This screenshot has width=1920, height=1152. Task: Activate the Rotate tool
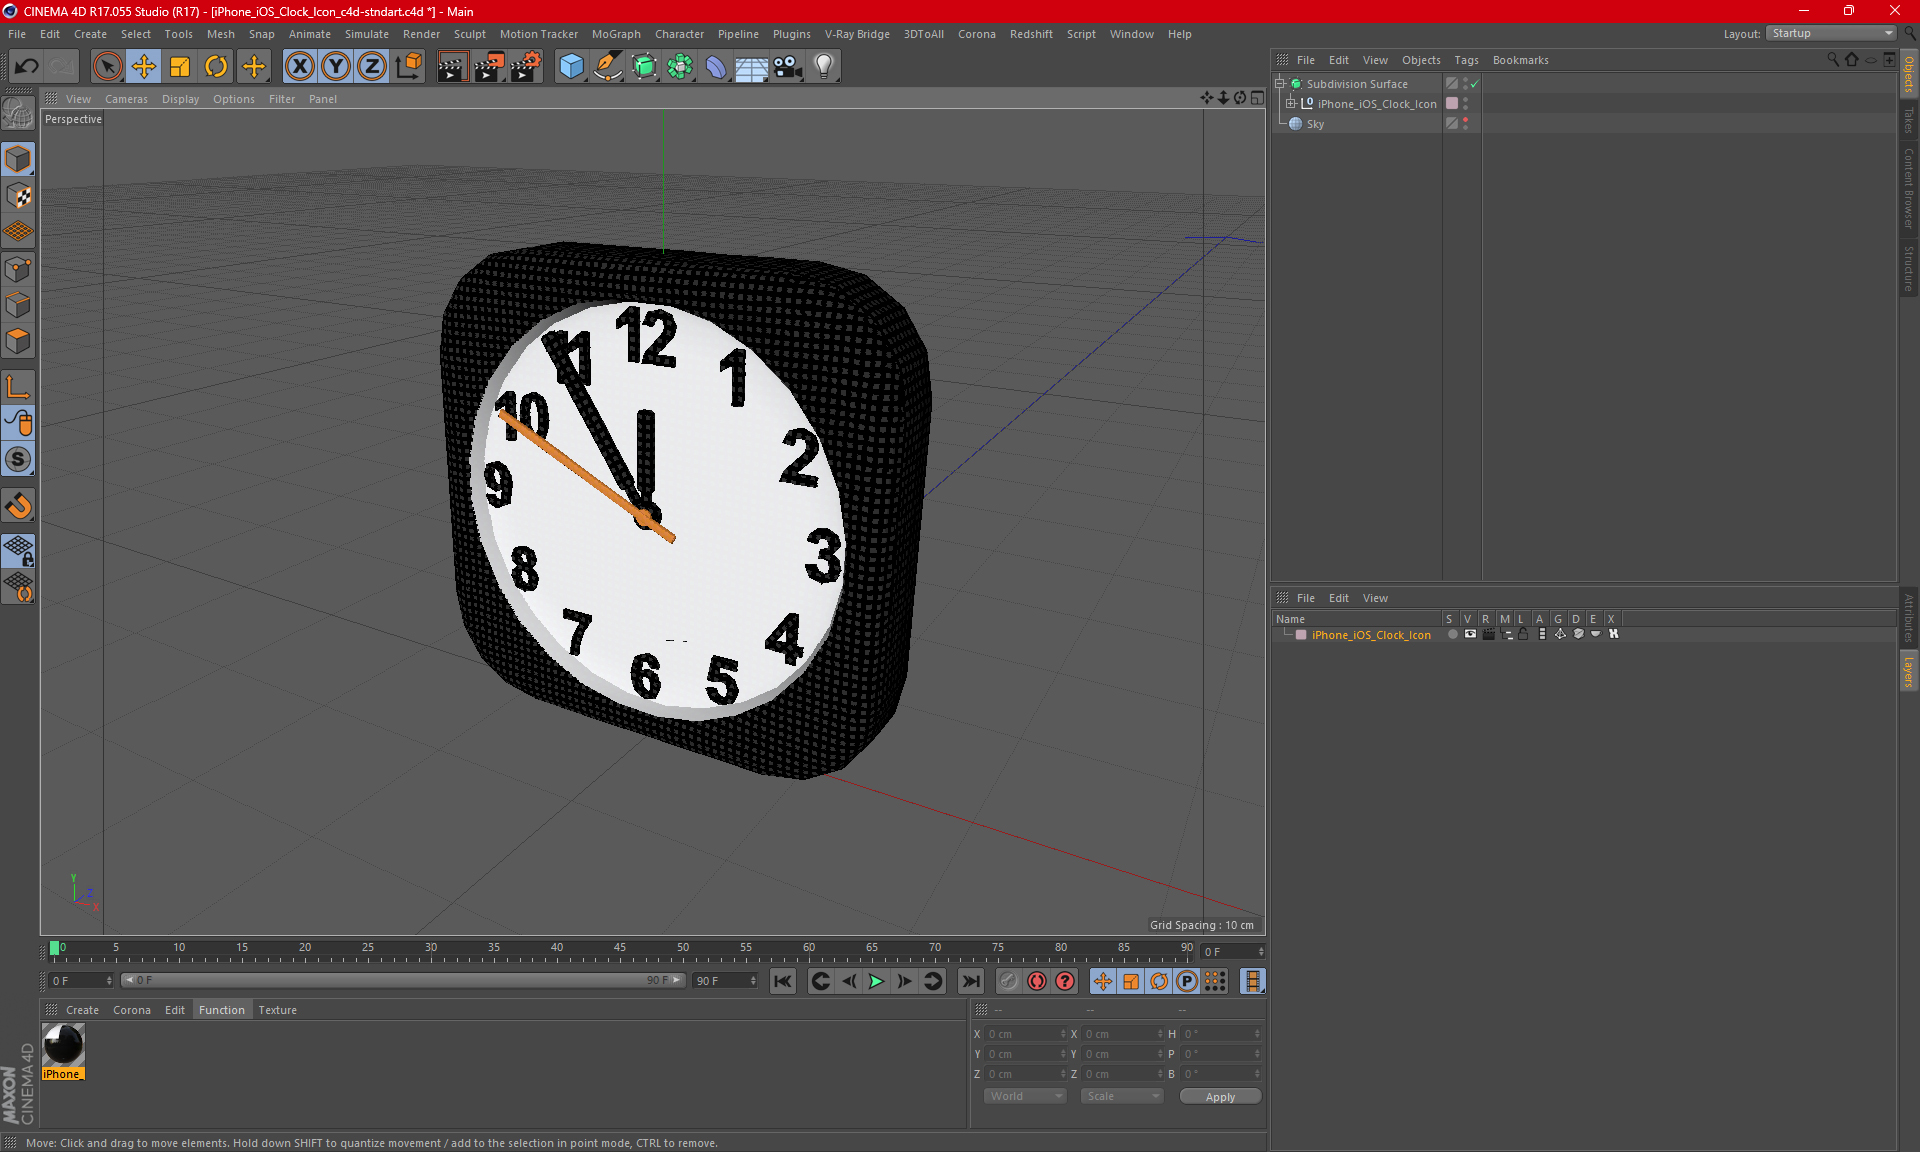216,67
